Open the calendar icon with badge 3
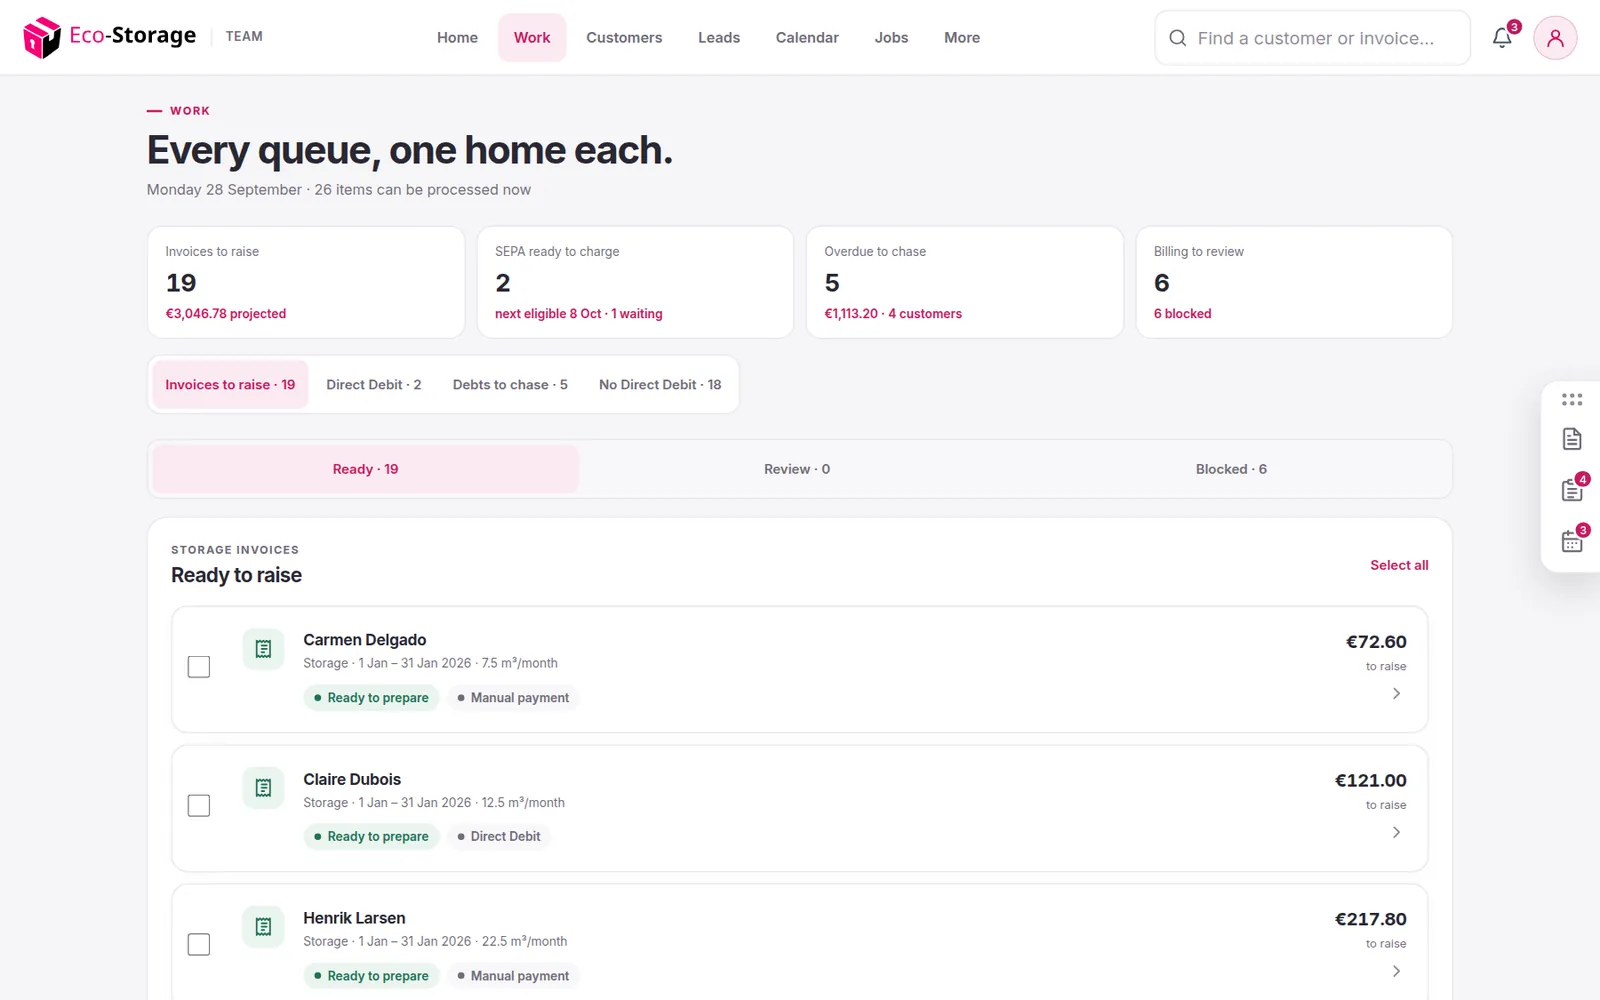 pyautogui.click(x=1572, y=541)
